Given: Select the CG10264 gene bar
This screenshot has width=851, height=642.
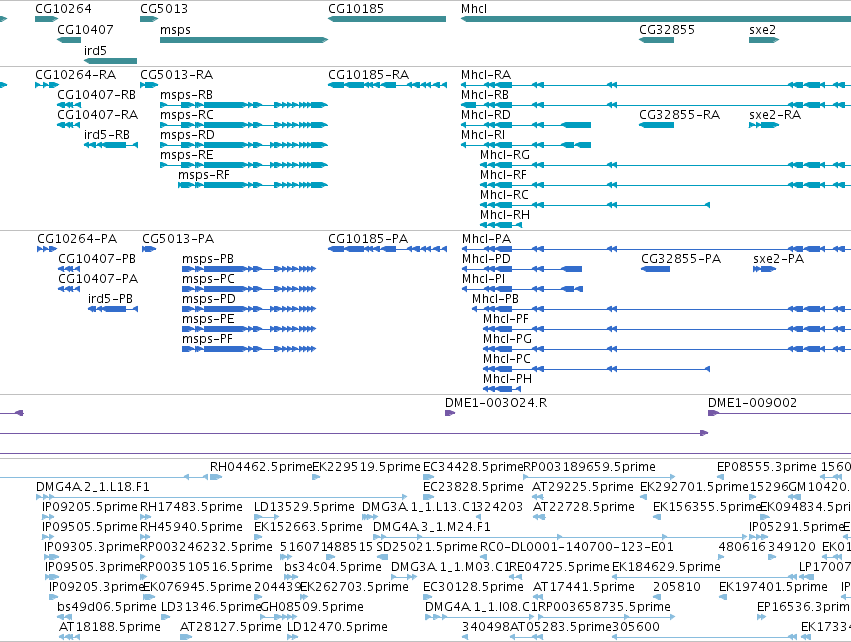Looking at the screenshot, I should click(x=46, y=20).
